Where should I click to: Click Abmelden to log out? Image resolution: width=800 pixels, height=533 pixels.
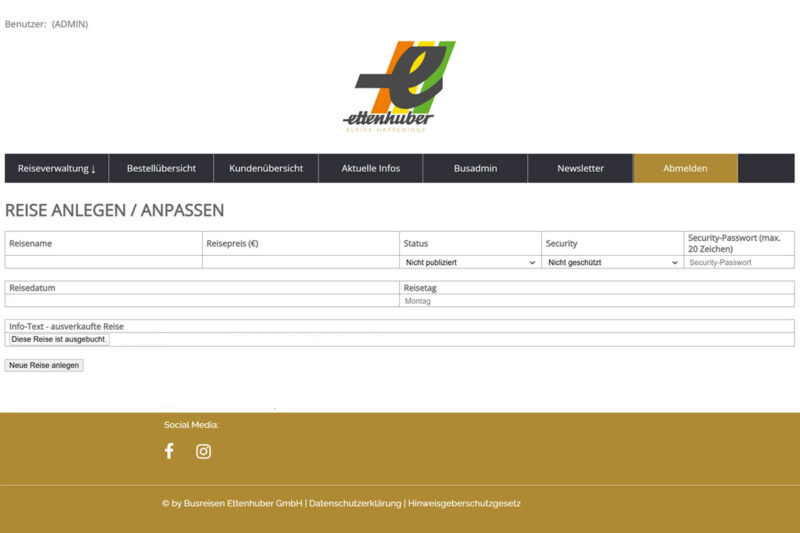coord(685,168)
